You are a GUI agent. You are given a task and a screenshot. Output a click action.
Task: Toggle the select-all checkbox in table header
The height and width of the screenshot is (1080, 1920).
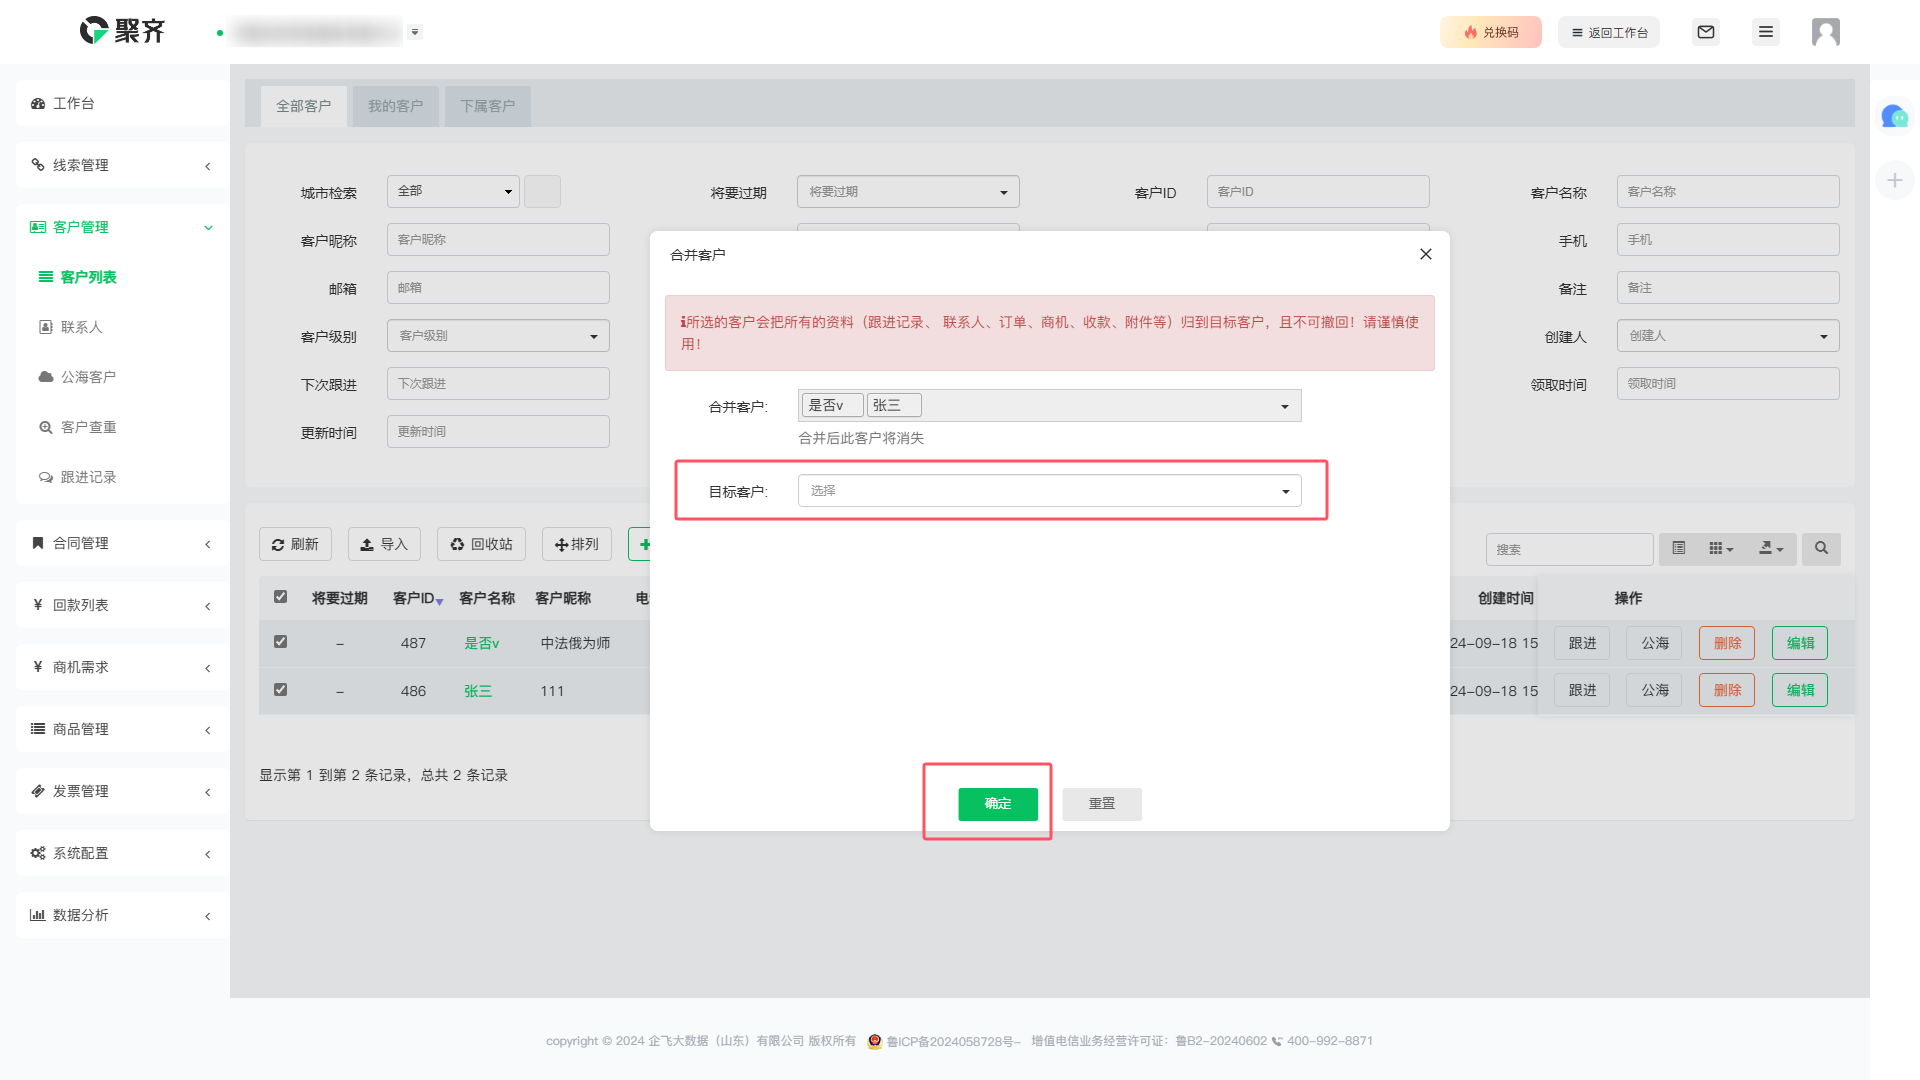(x=280, y=596)
